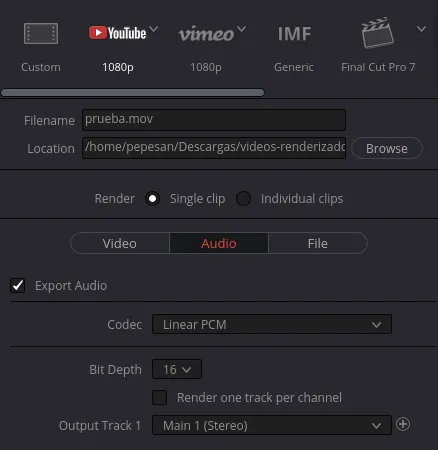Click the presets horizontal scrollbar
438x450 pixels.
(x=133, y=92)
